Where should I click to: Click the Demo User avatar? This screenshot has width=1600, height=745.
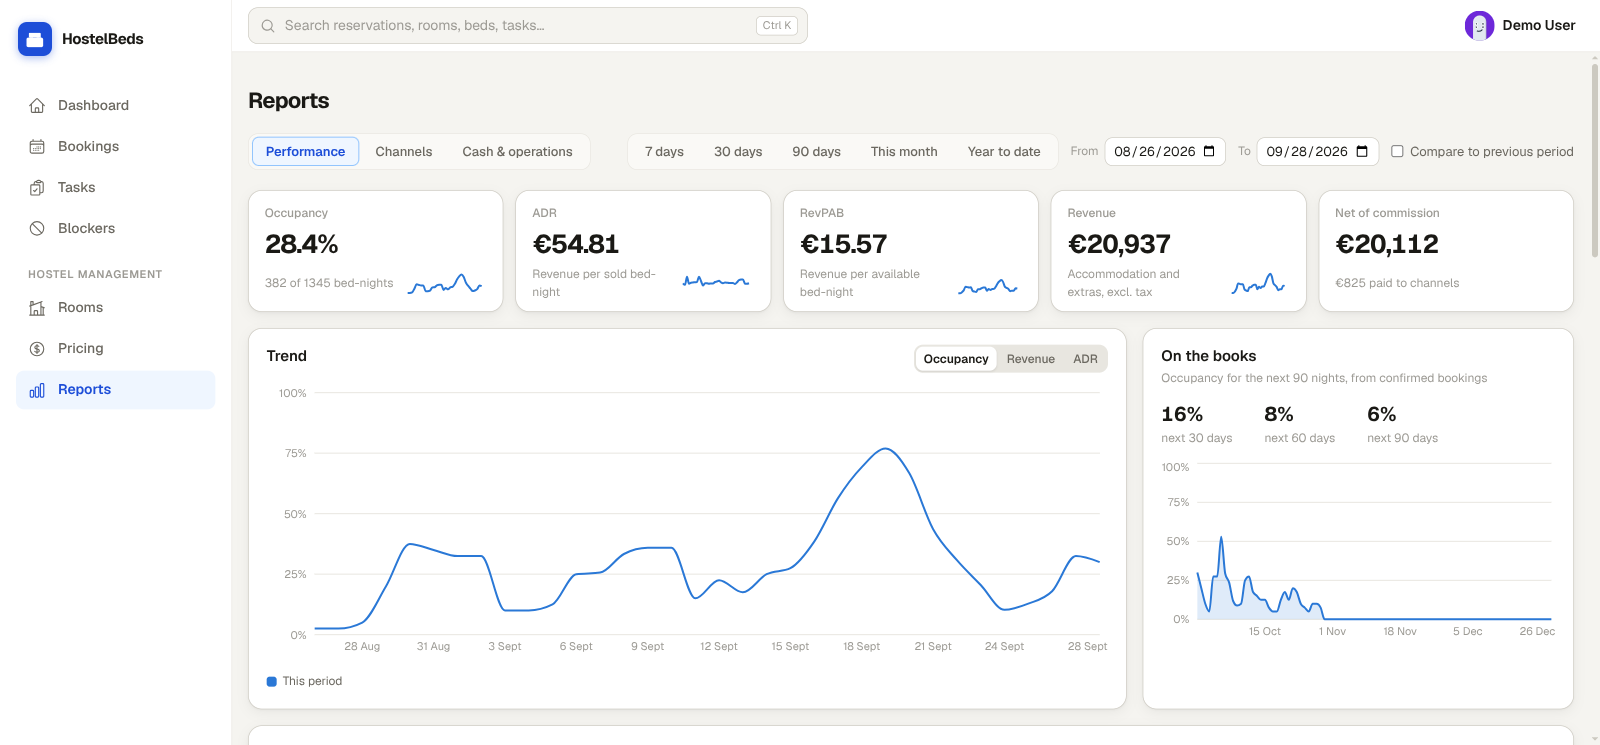(x=1479, y=25)
